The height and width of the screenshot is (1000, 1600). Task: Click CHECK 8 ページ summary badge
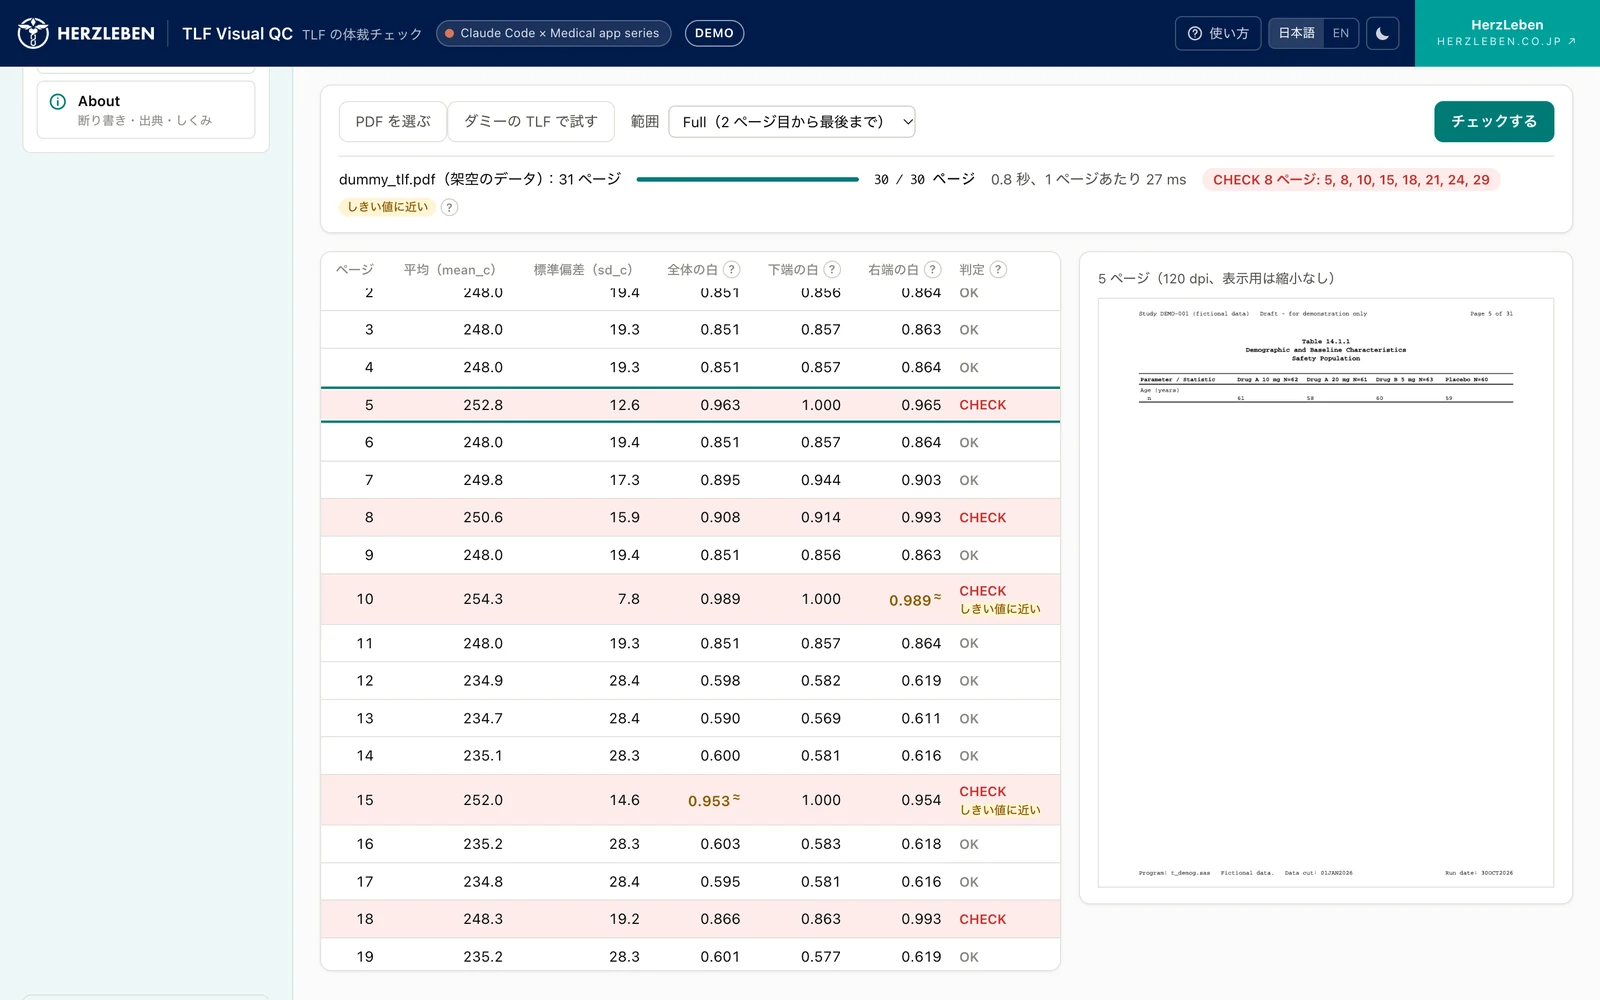click(1351, 180)
